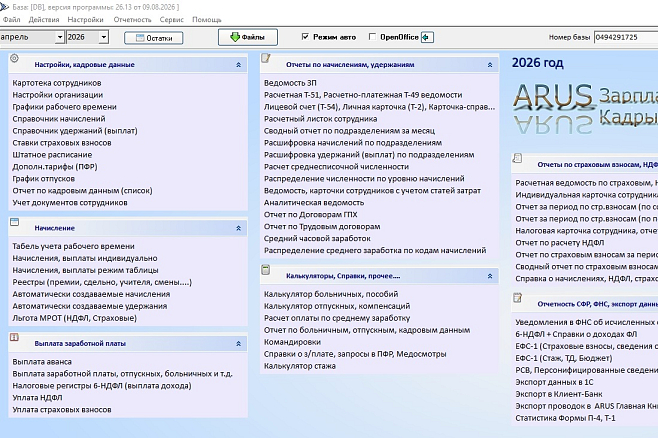
Task: Open Штатное расписание
Action: pyautogui.click(x=52, y=155)
